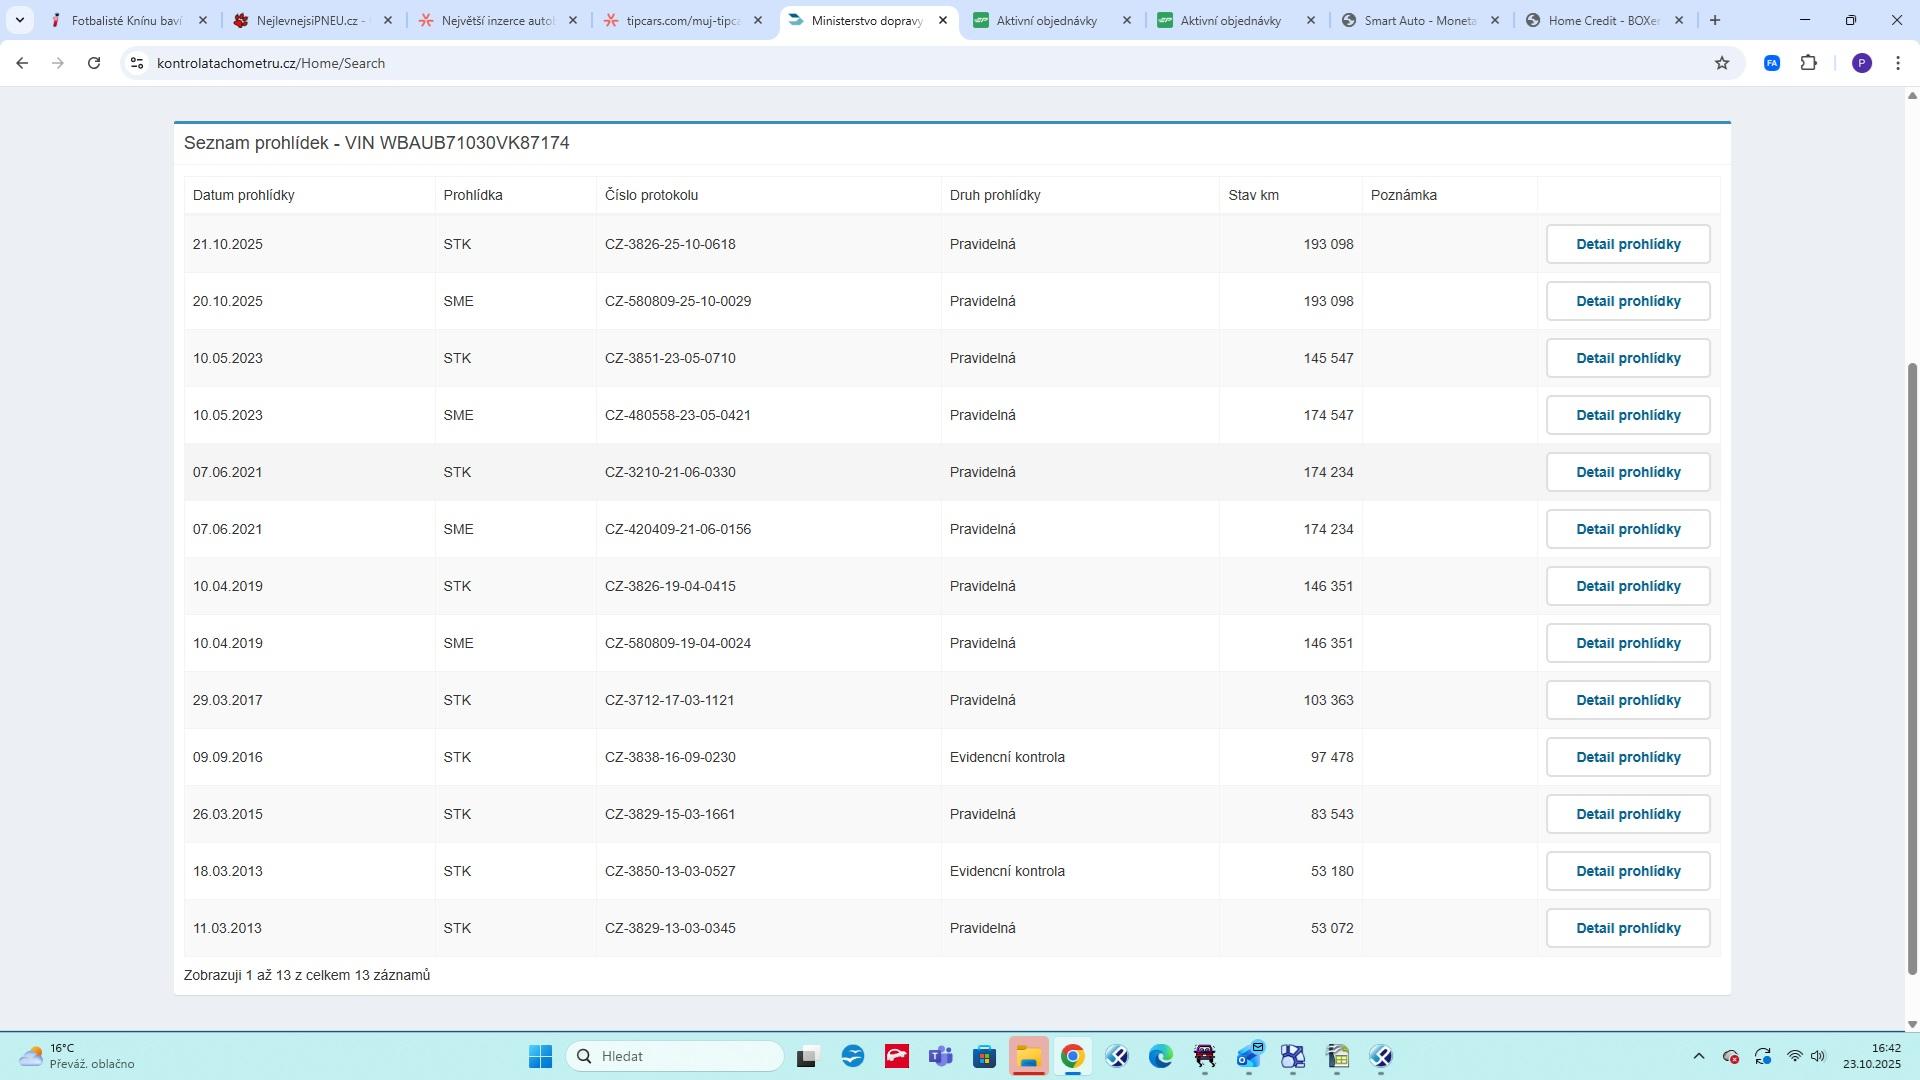The height and width of the screenshot is (1080, 1920).
Task: Expand the tab search dropdown arrow
Action: [x=19, y=20]
